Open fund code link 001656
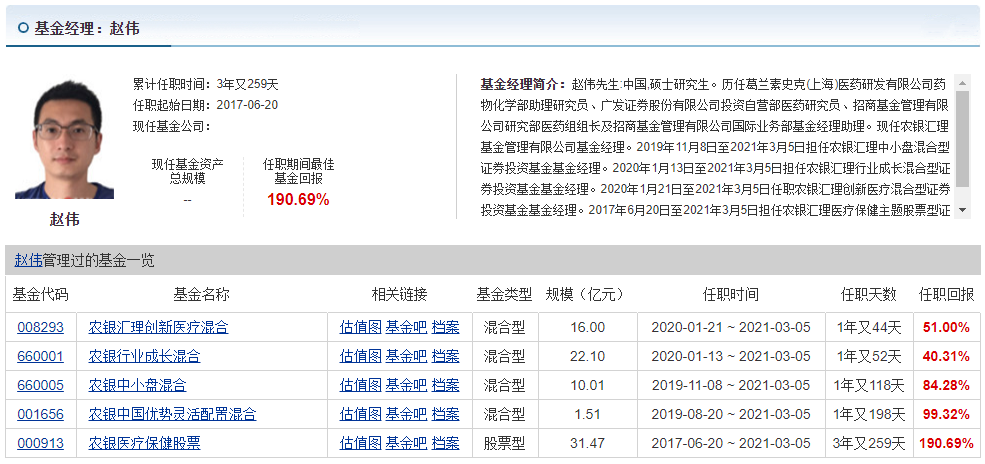This screenshot has width=985, height=464. (x=40, y=414)
